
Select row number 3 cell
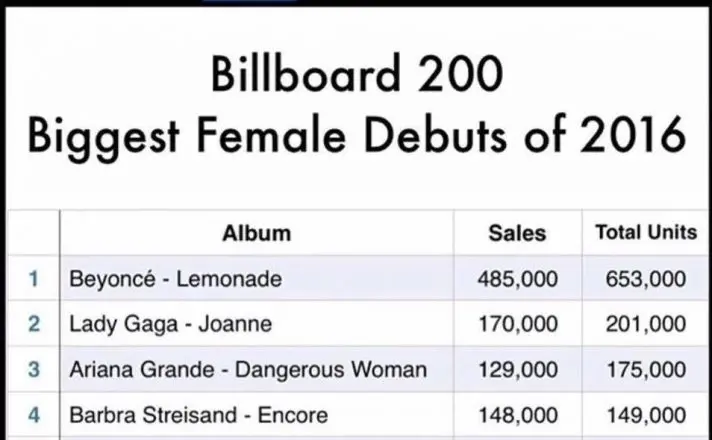point(34,369)
